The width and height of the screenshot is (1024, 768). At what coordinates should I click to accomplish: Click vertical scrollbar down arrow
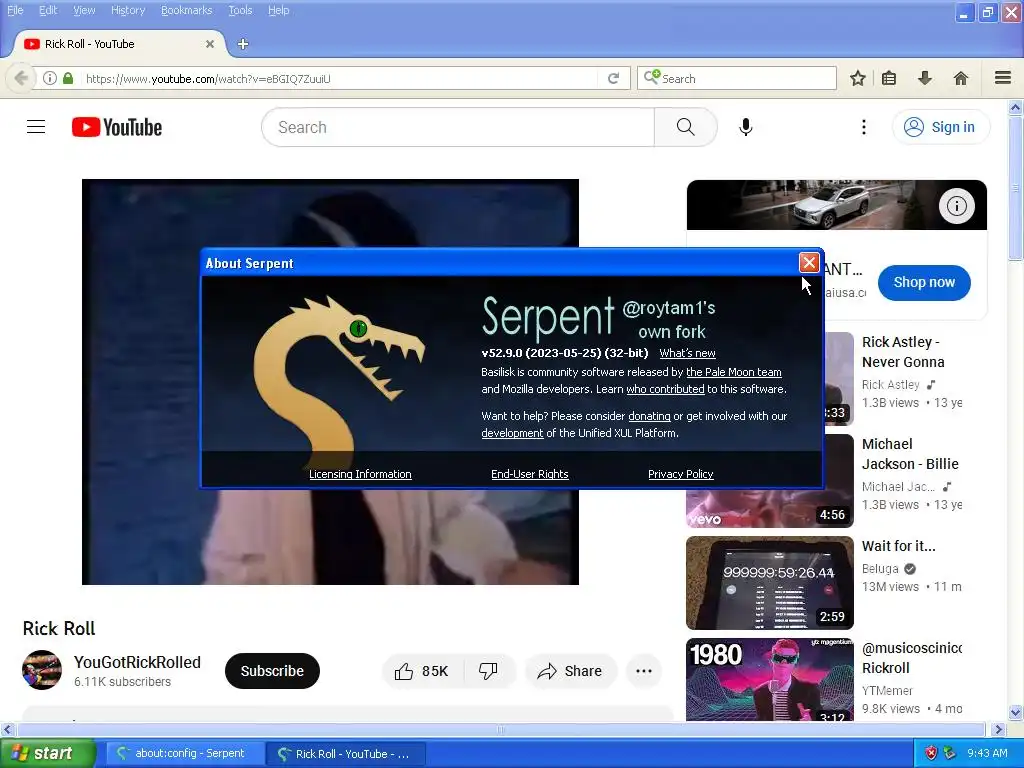1015,712
